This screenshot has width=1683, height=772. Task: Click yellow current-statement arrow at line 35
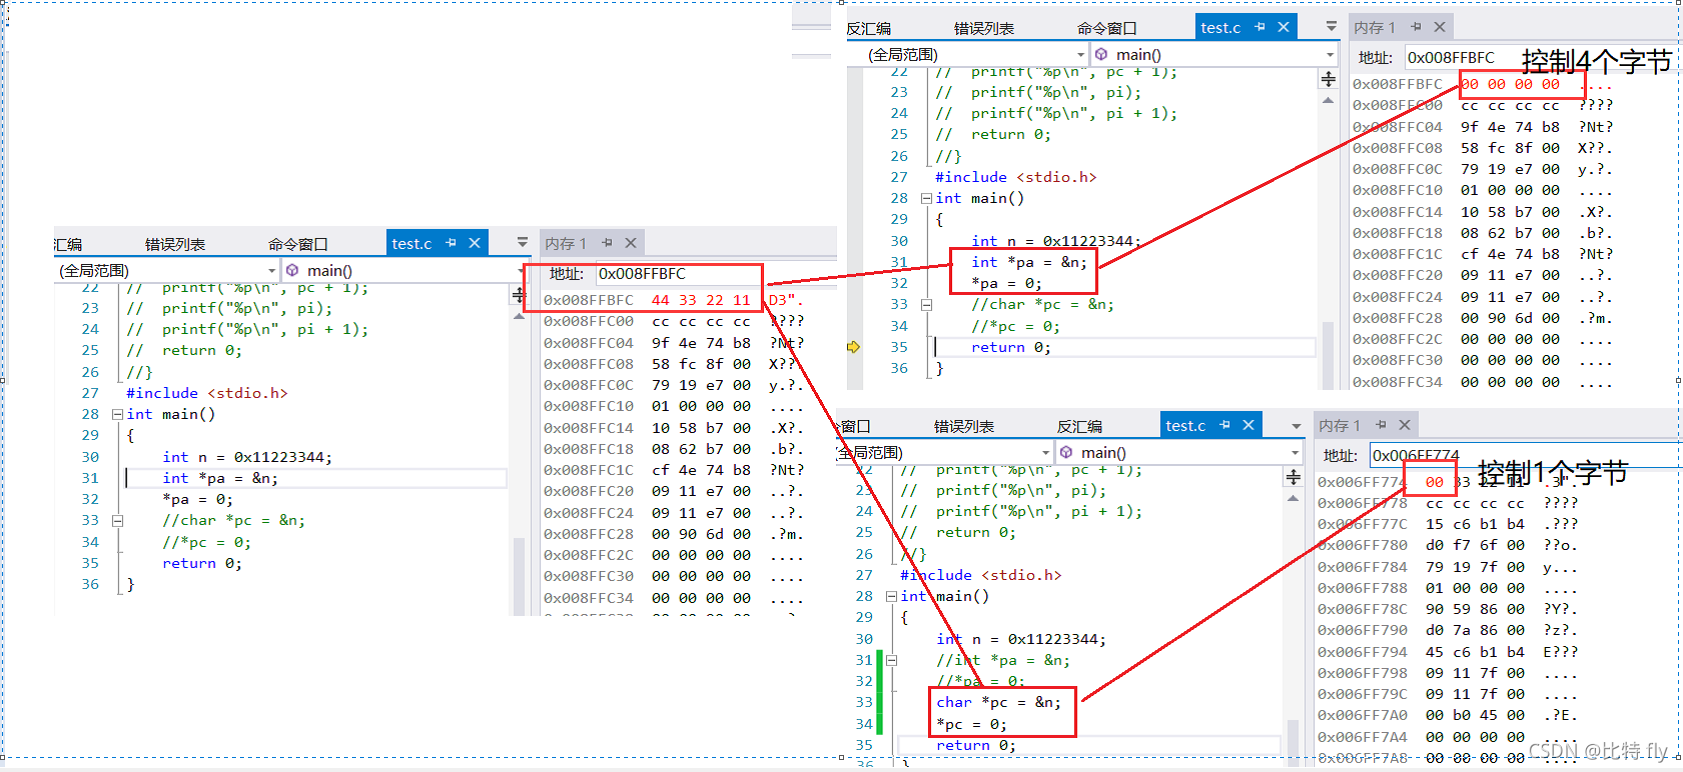pos(853,347)
